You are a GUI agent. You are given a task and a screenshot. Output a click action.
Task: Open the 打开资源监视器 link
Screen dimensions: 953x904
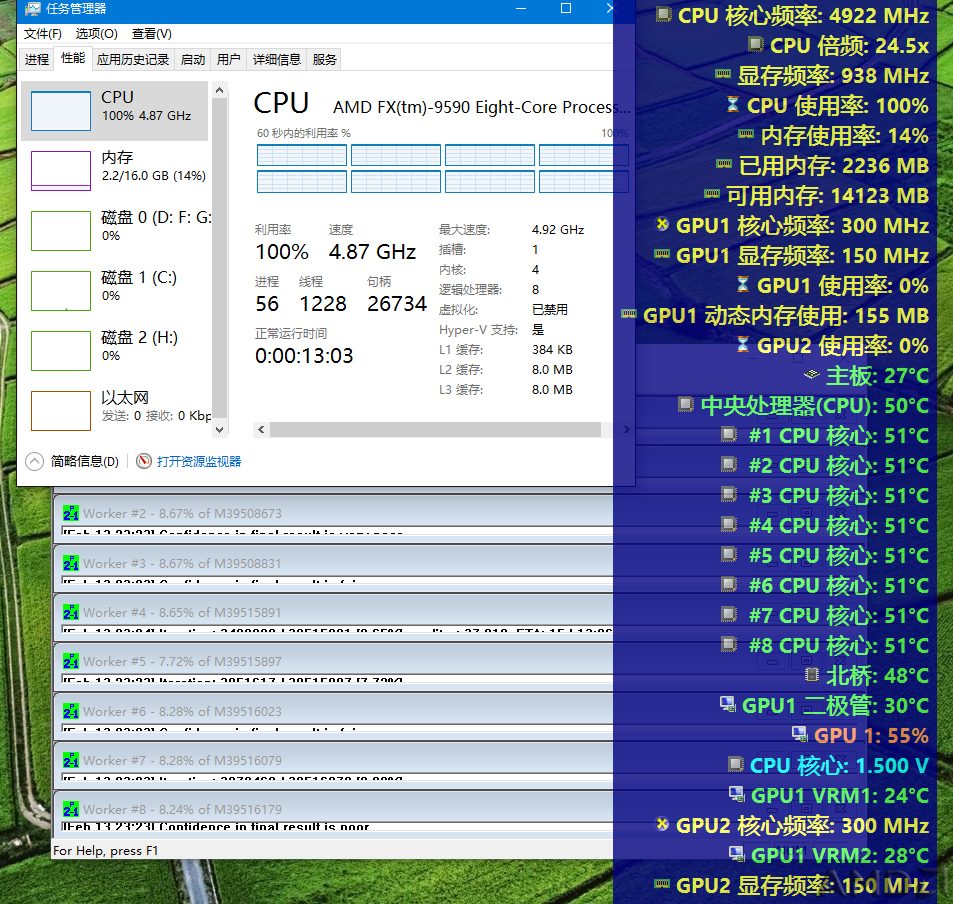pyautogui.click(x=199, y=462)
